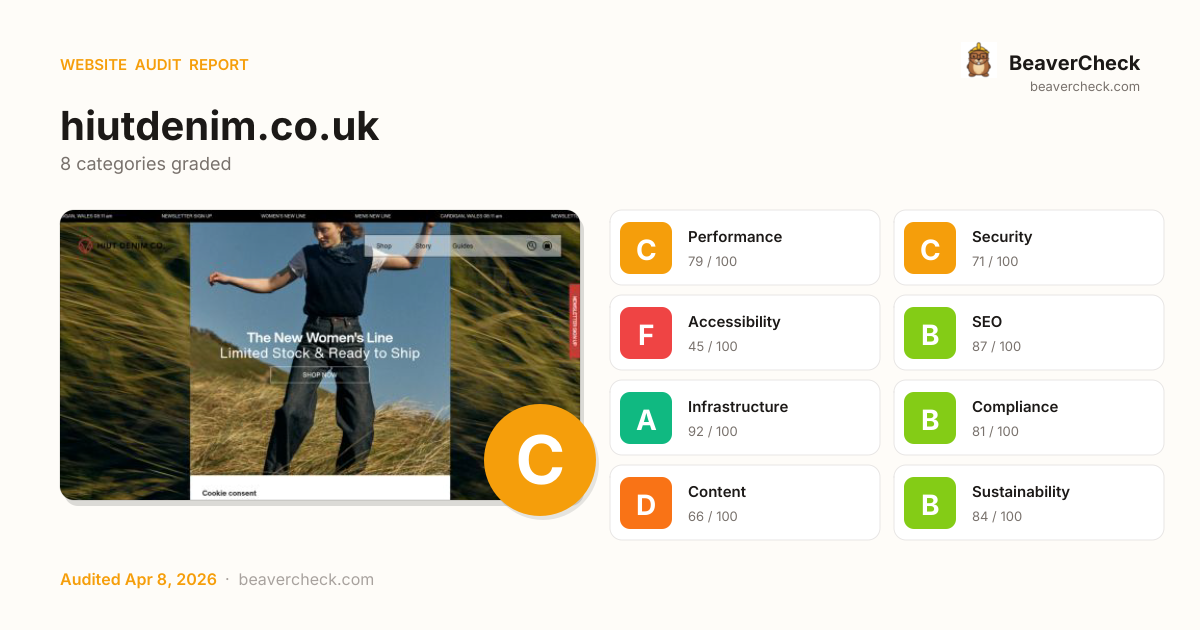Click the hiutdenim.co.uk domain heading

point(220,126)
